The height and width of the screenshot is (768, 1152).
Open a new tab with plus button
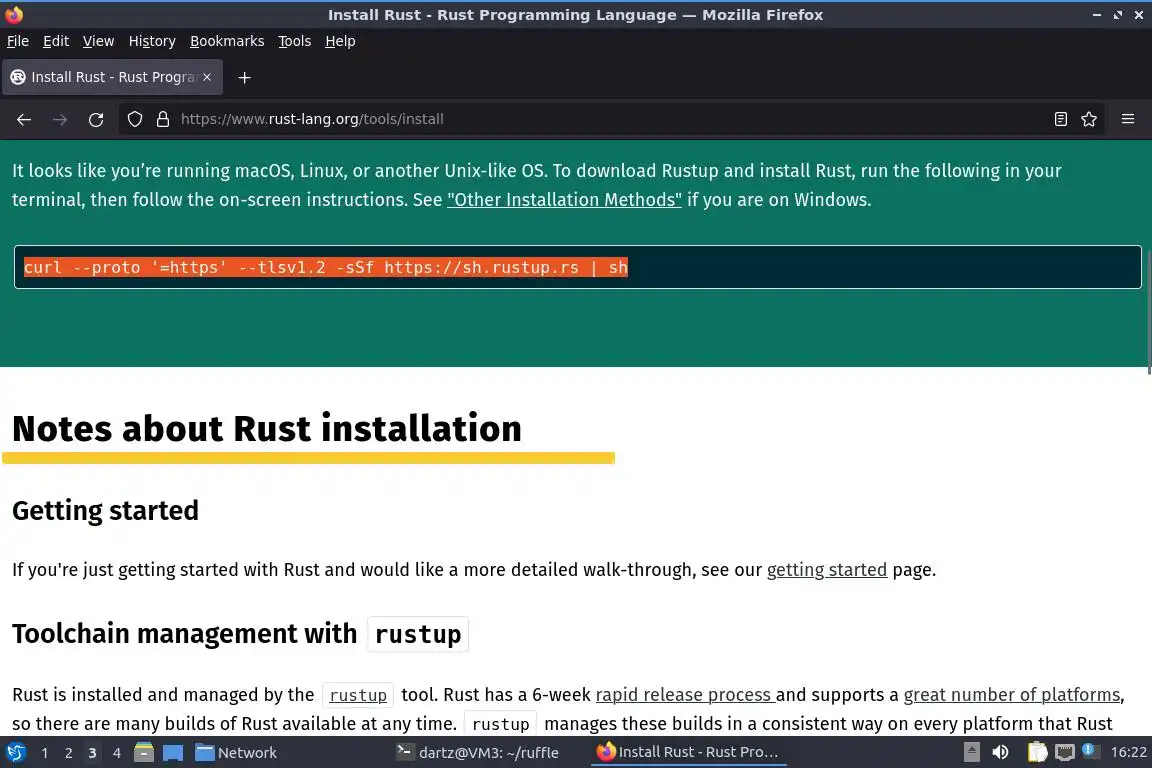245,77
